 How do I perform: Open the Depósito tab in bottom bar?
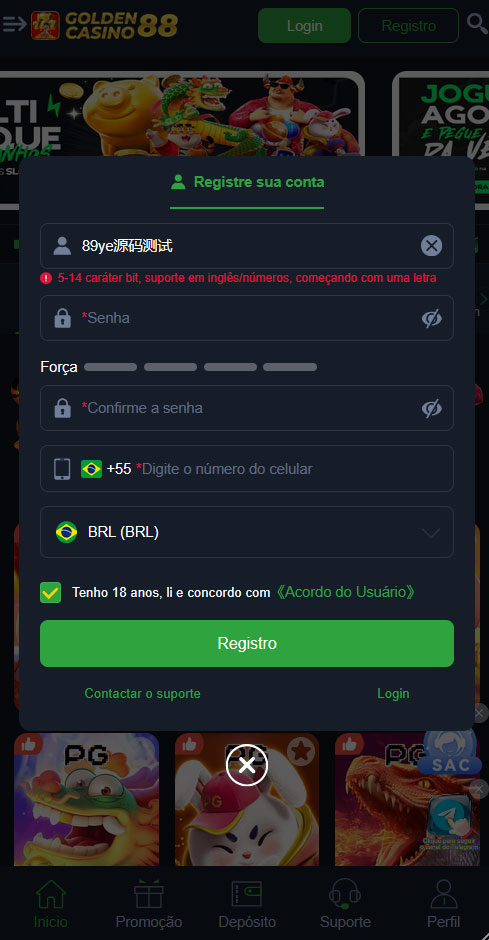coord(247,904)
